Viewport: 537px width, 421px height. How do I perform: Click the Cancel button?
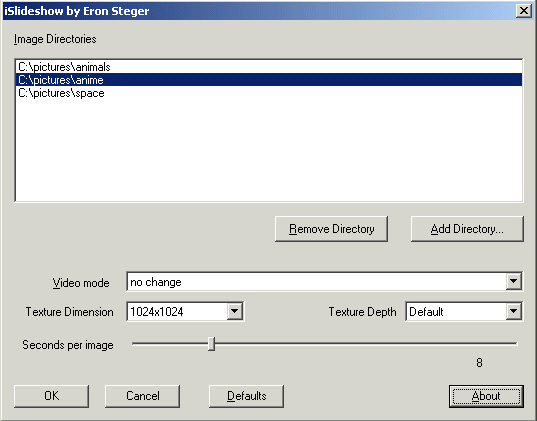coord(142,396)
